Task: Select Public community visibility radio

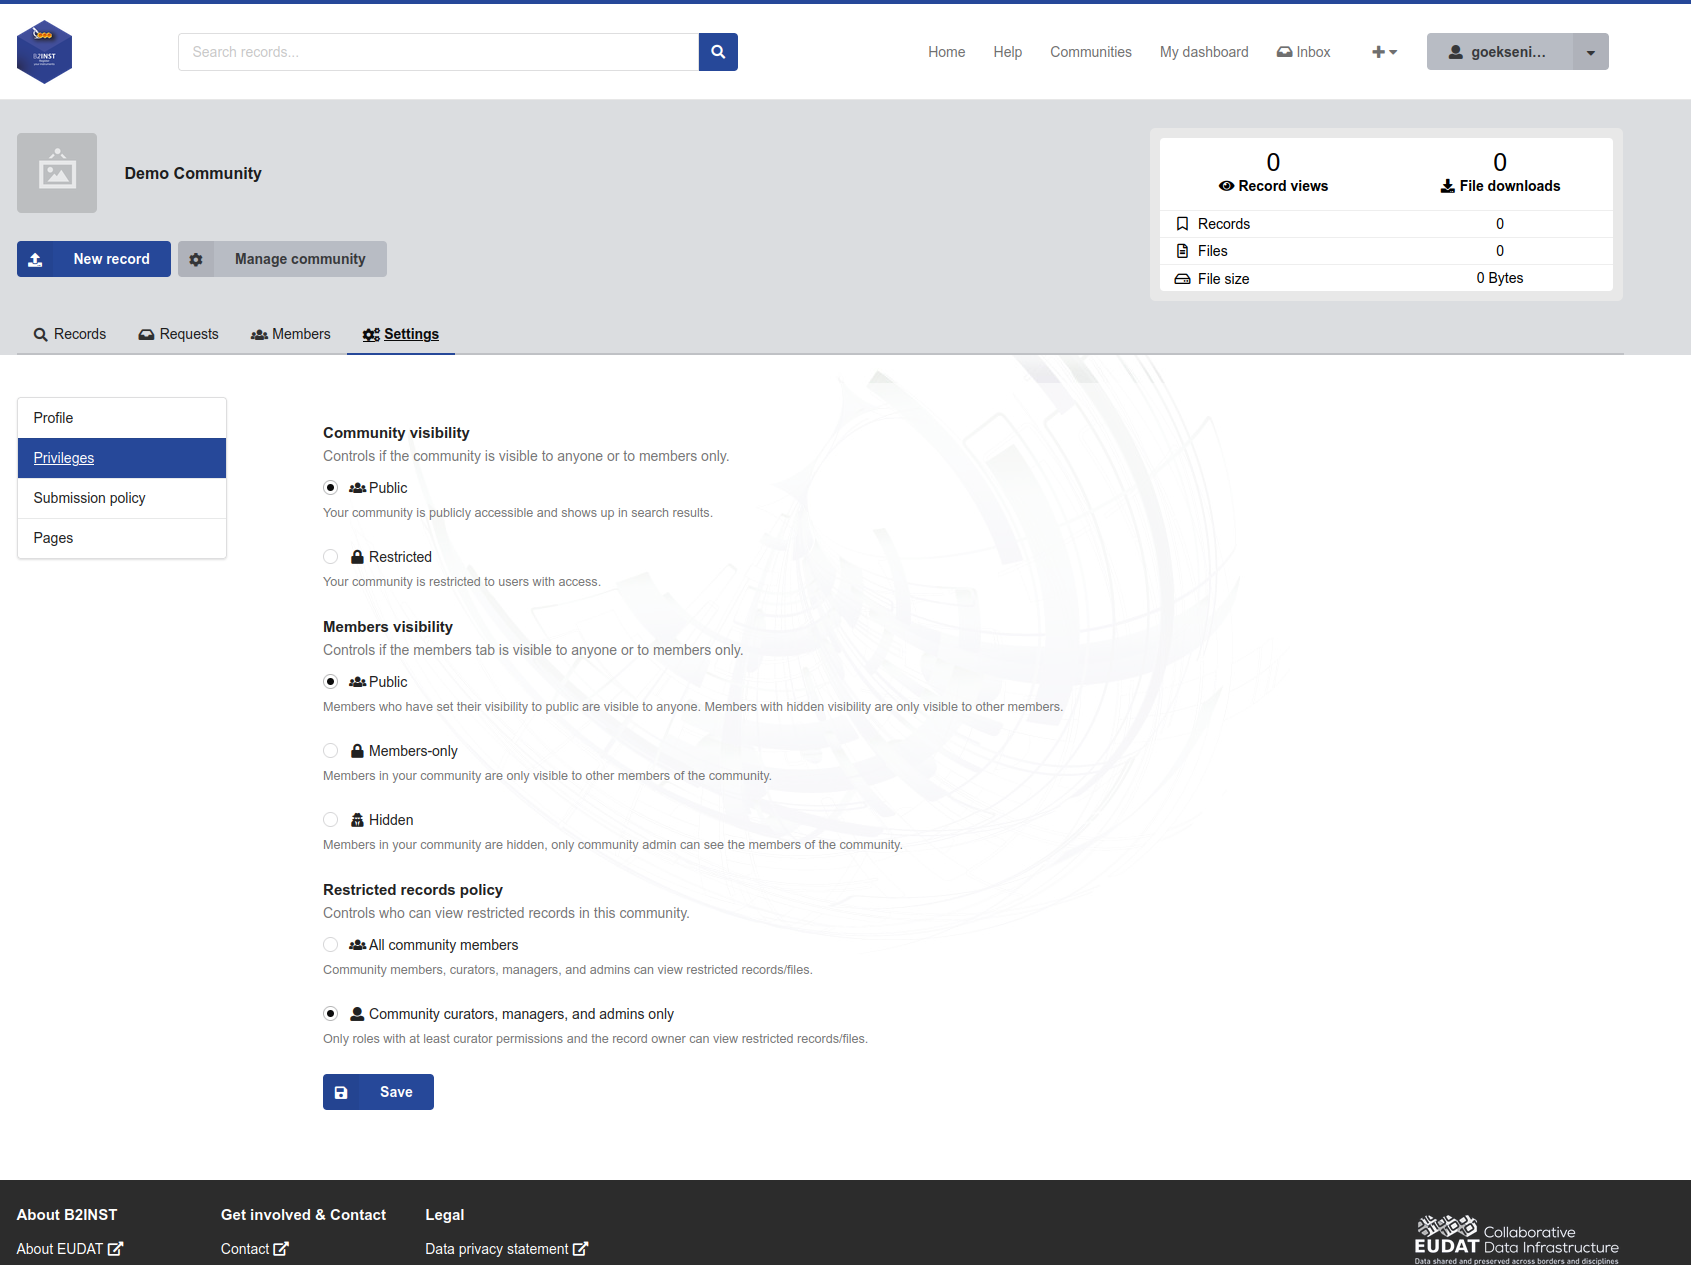Action: click(x=331, y=488)
